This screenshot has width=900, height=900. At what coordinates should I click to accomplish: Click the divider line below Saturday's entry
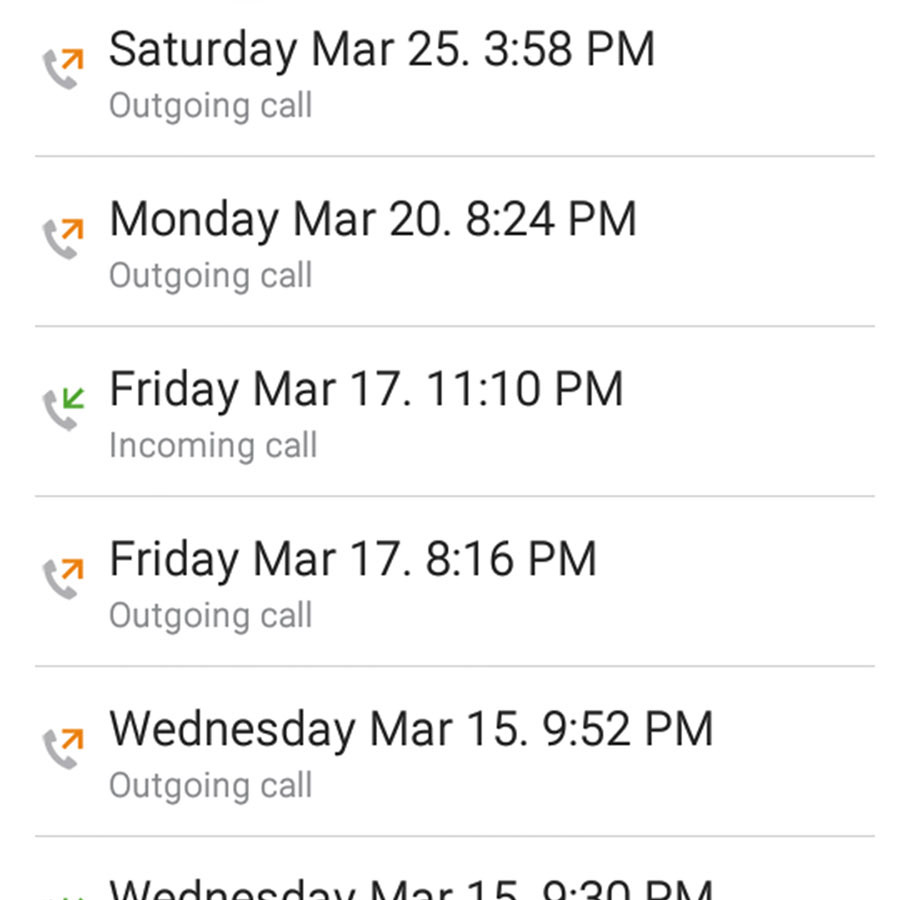click(x=455, y=156)
